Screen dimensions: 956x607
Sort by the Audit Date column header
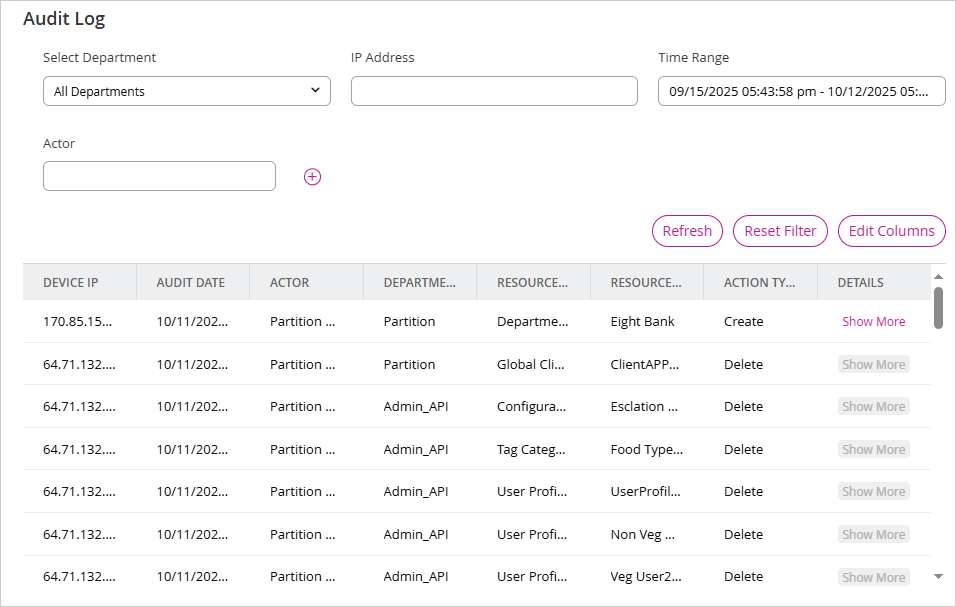(x=191, y=283)
